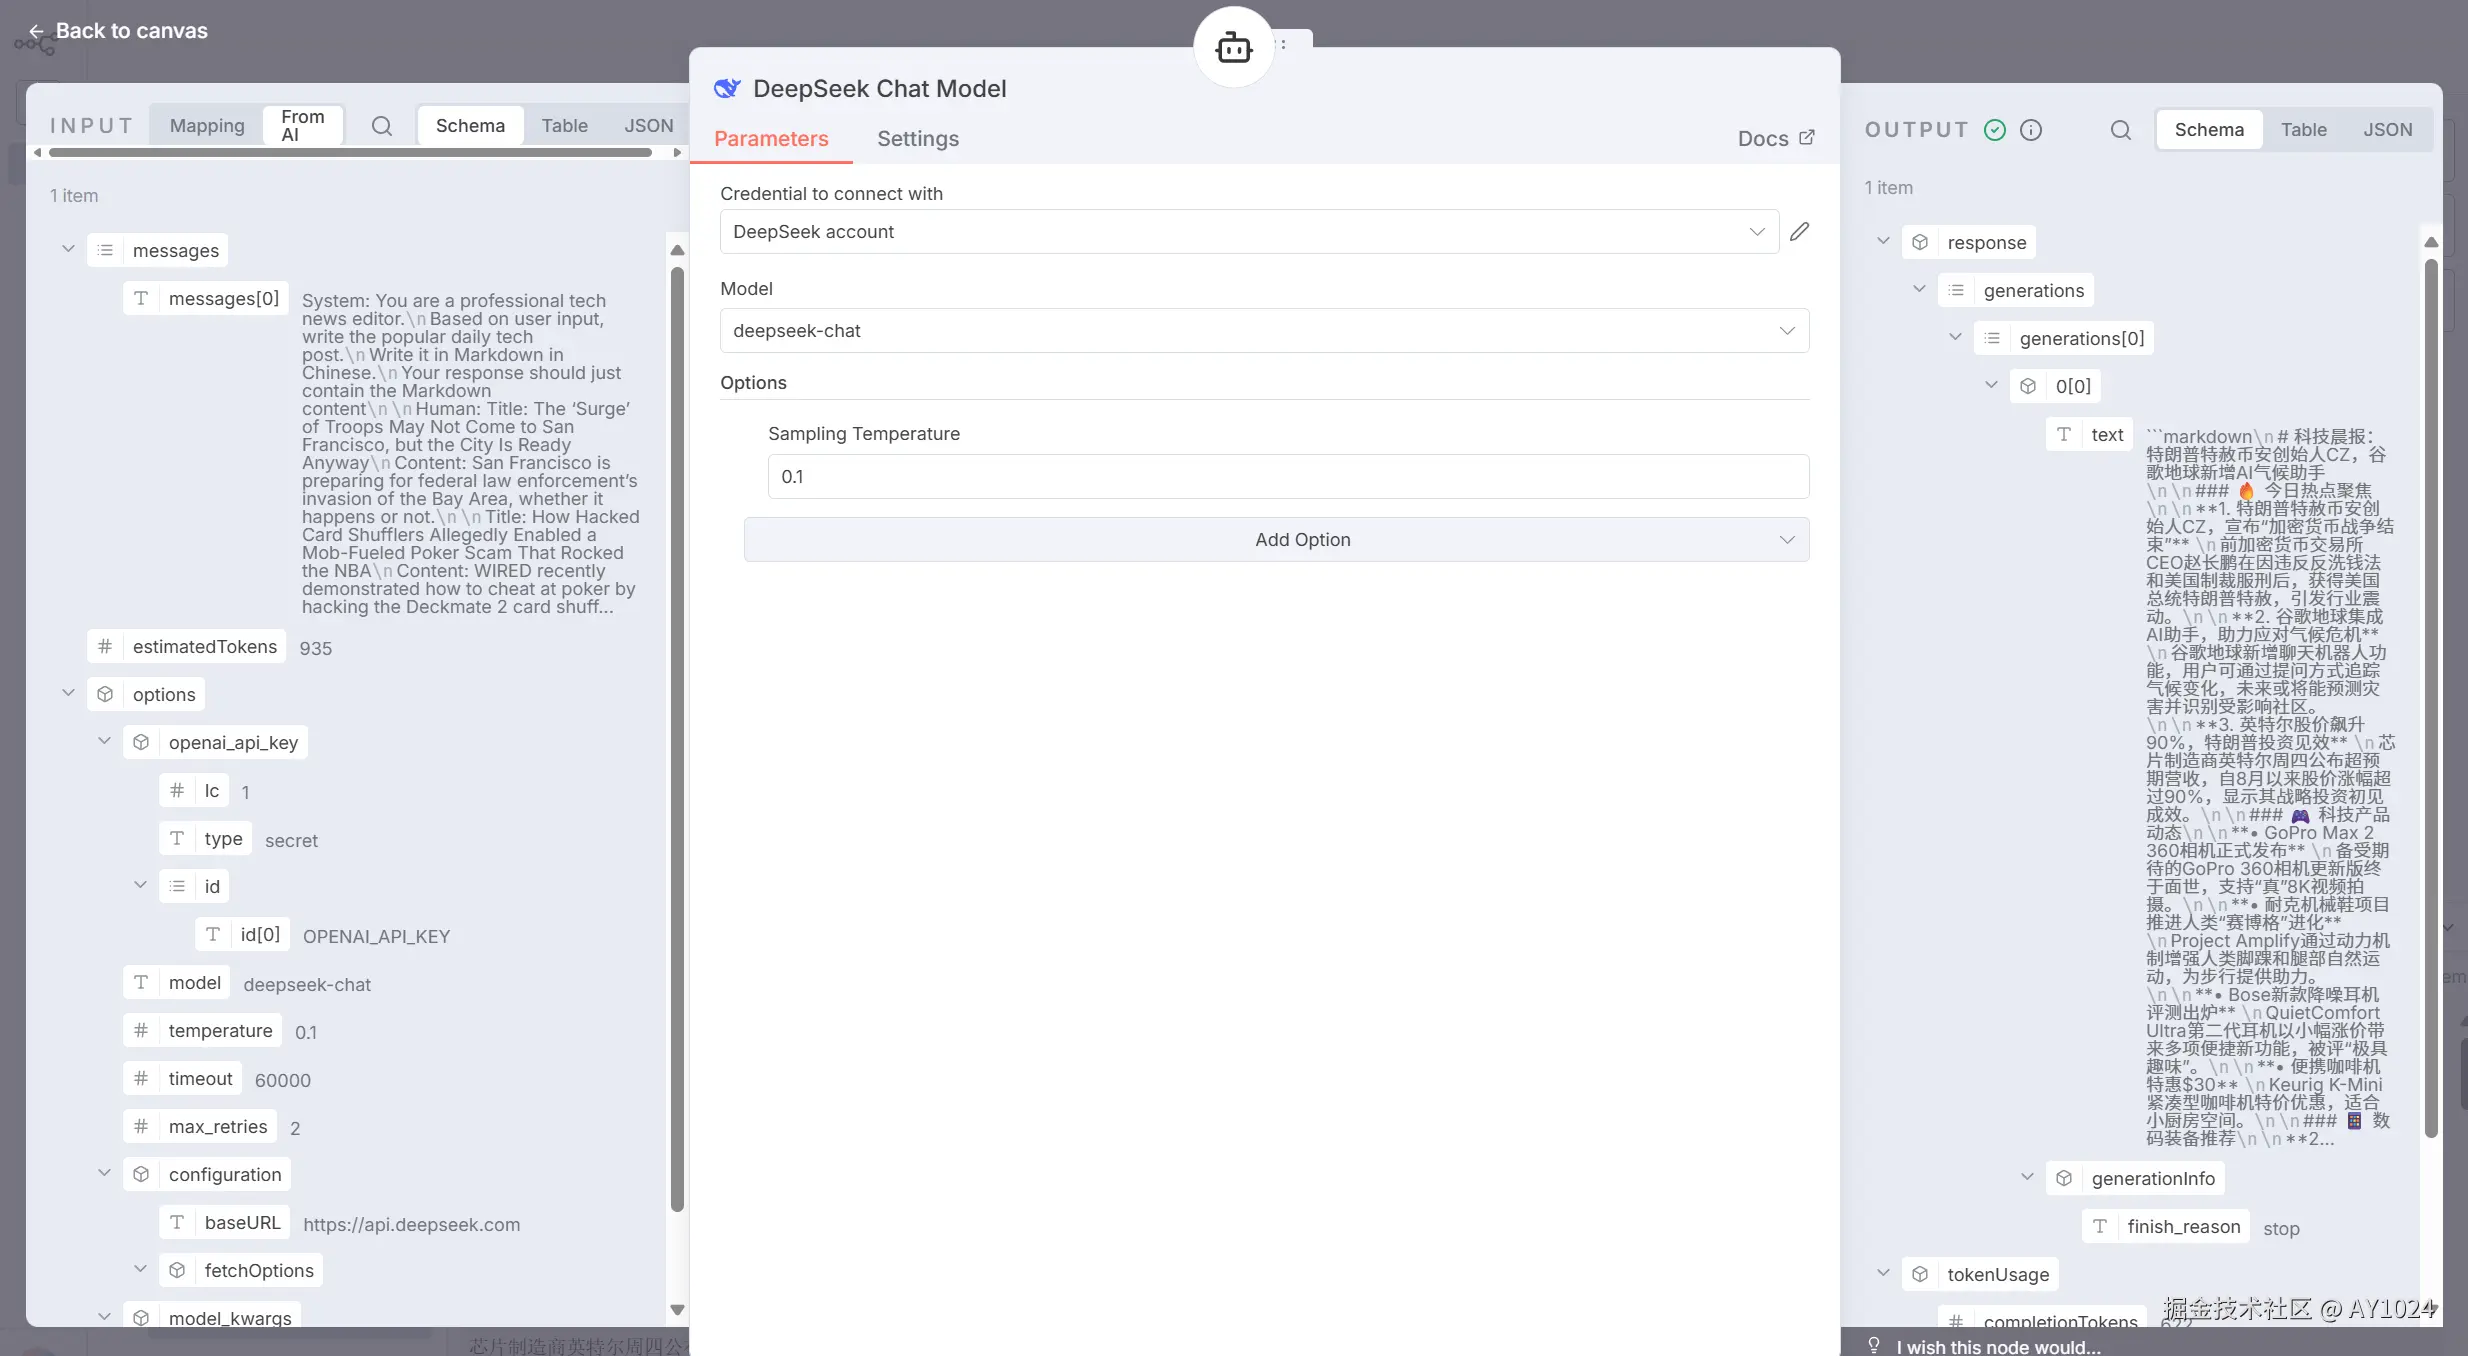Switch output view to JSON
2468x1356 pixels.
pyautogui.click(x=2387, y=130)
